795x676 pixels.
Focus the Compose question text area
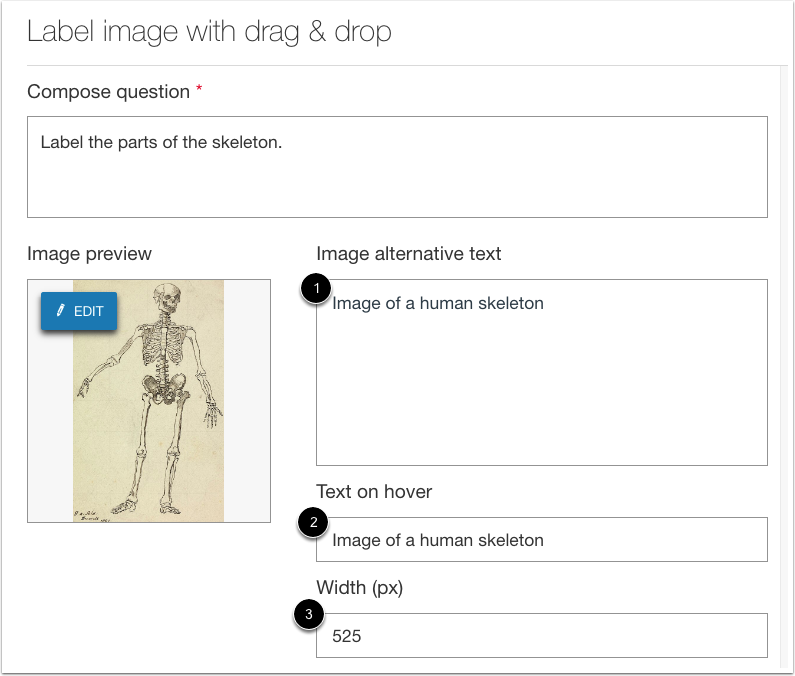[x=397, y=180]
